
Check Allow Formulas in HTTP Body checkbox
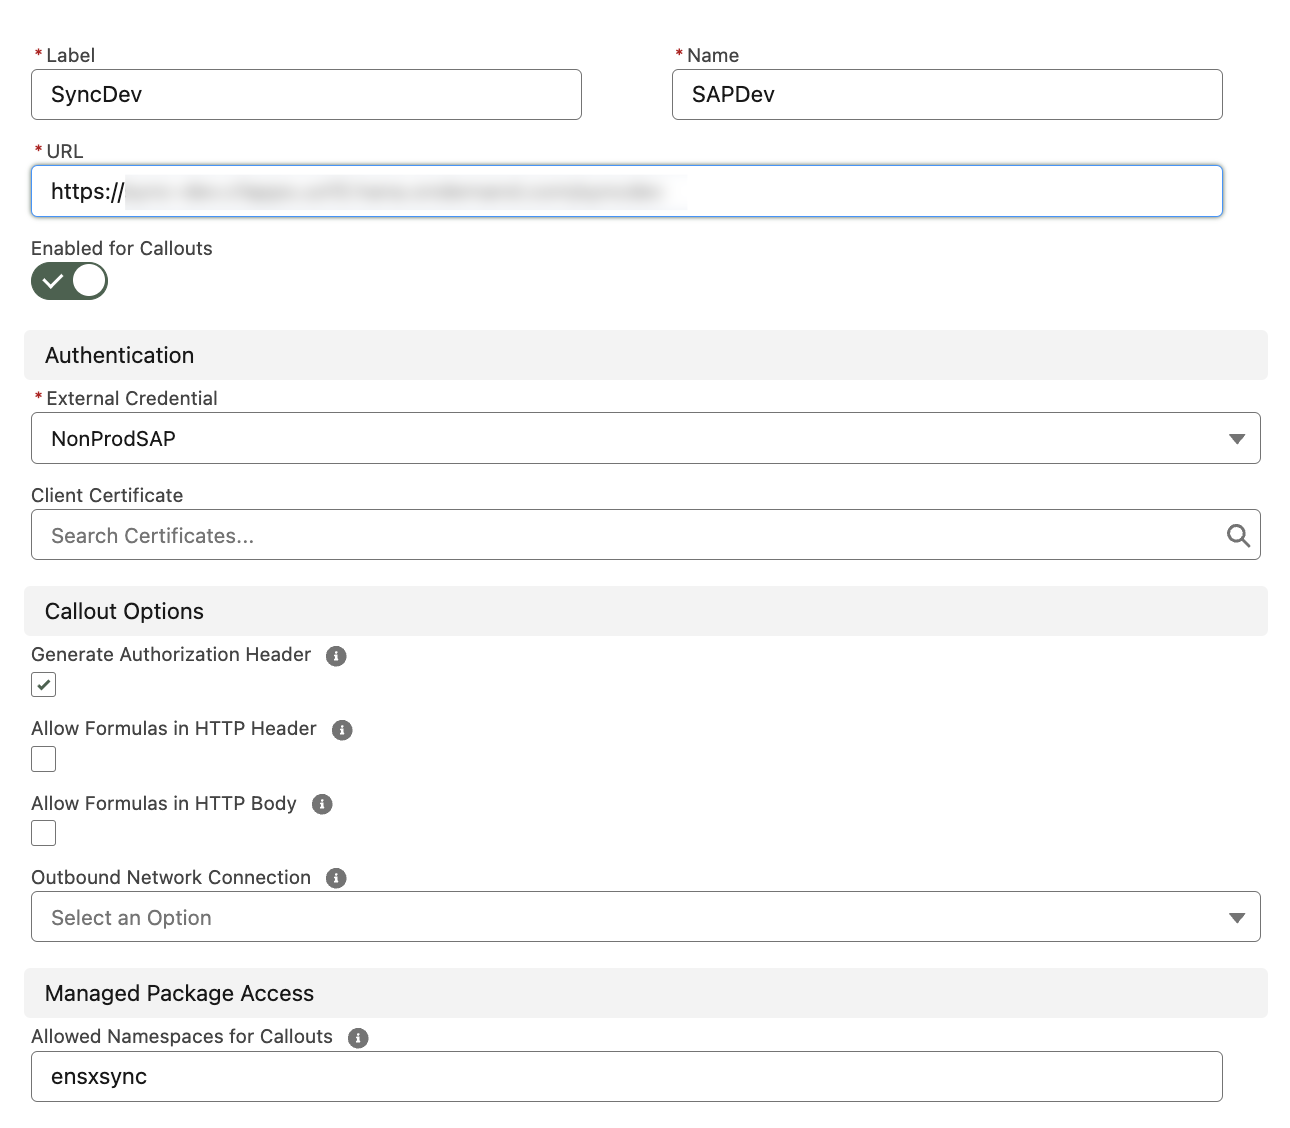44,833
